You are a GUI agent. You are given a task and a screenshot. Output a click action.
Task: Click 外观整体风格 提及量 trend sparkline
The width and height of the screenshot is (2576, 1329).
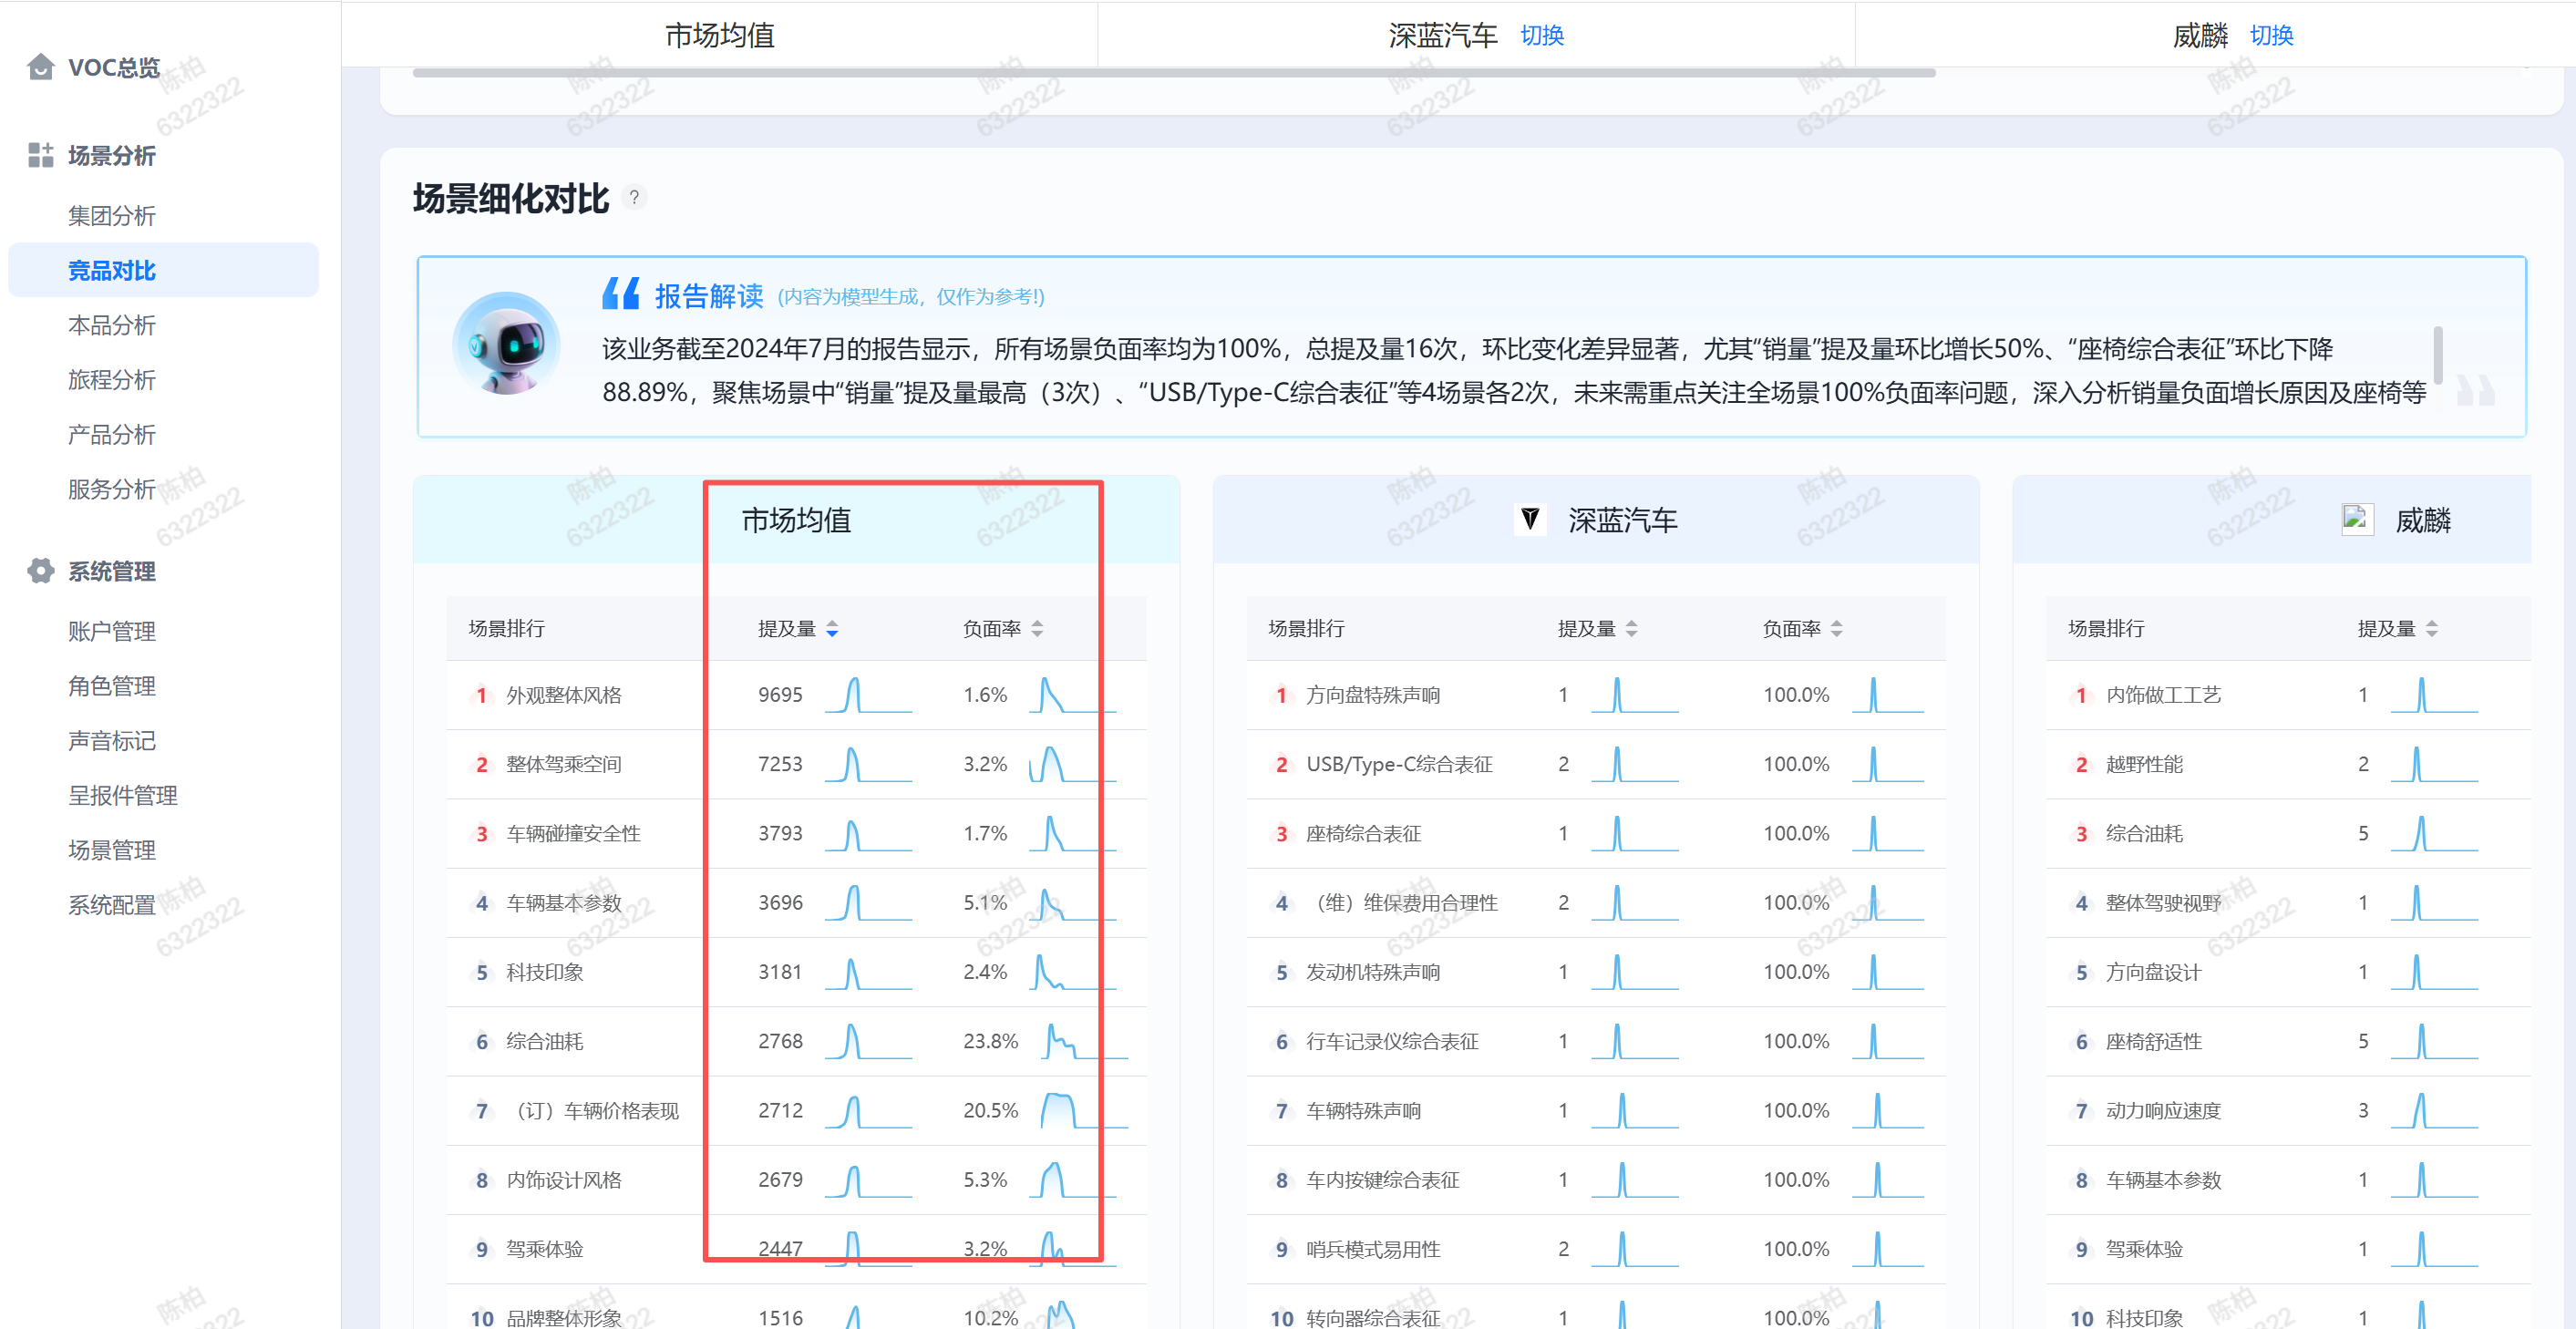(867, 695)
